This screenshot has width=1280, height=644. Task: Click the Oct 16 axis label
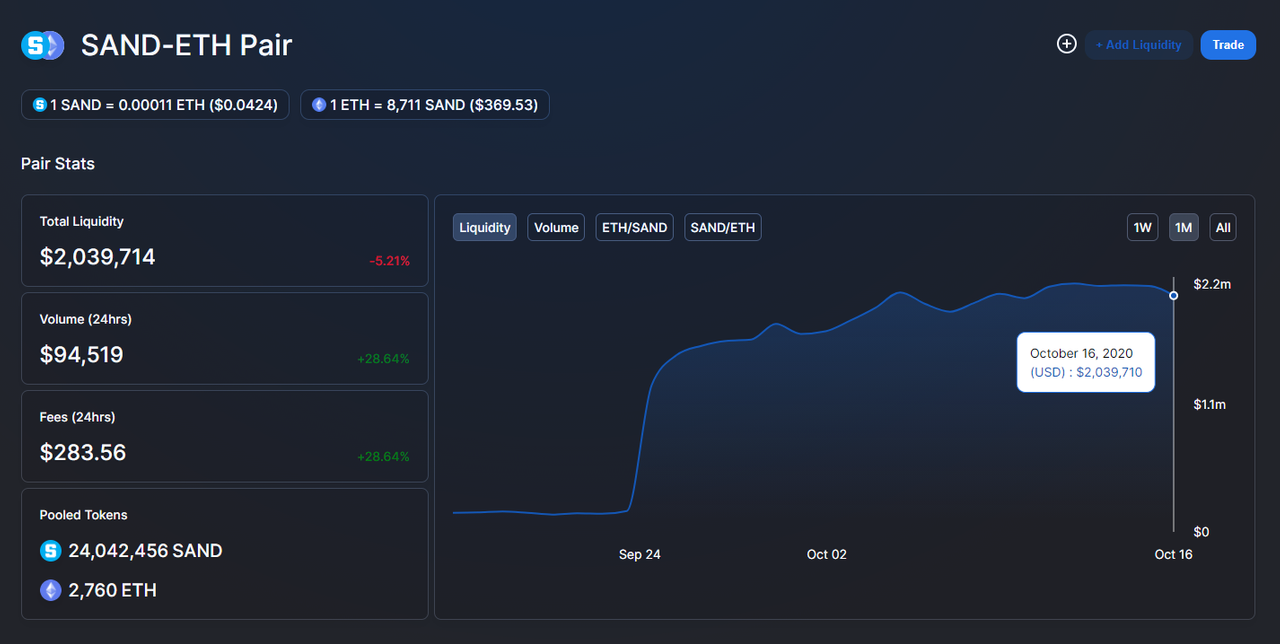point(1174,554)
